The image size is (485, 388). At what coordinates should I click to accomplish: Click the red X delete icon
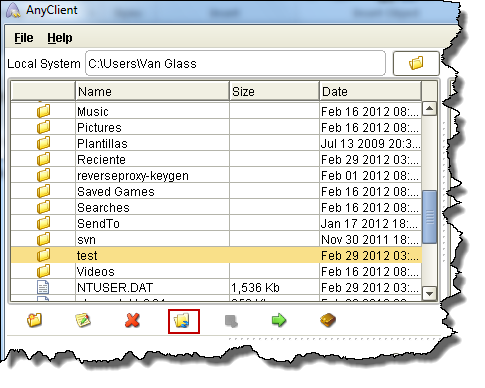(132, 321)
